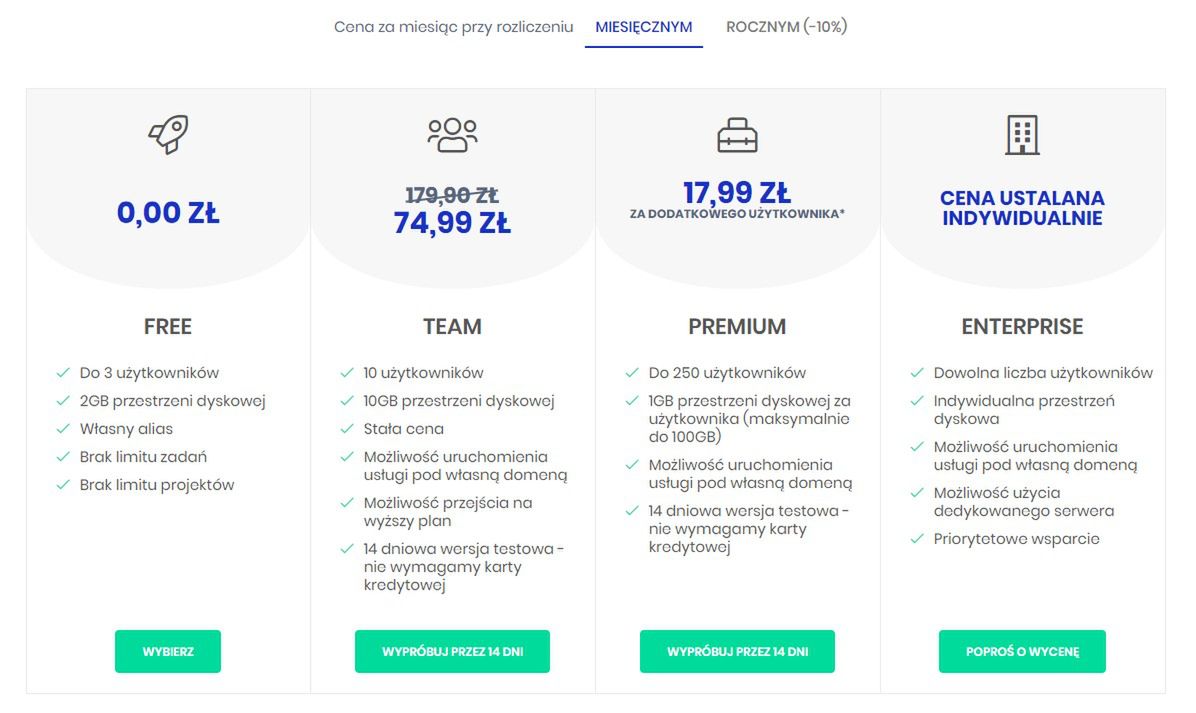The width and height of the screenshot is (1196, 713).
Task: Switch to MIESIĘCZNYM billing tab
Action: tap(644, 27)
